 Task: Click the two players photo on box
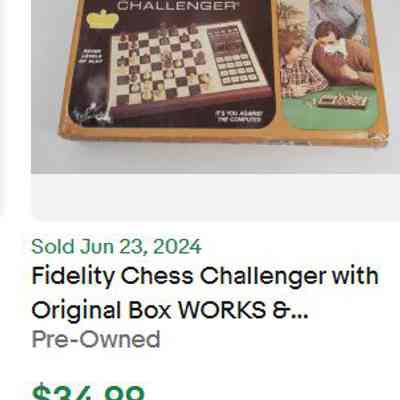(330, 65)
